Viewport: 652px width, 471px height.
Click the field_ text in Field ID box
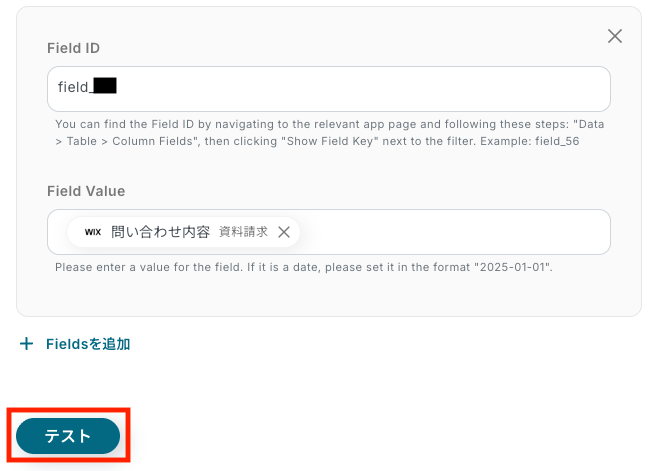coord(75,87)
